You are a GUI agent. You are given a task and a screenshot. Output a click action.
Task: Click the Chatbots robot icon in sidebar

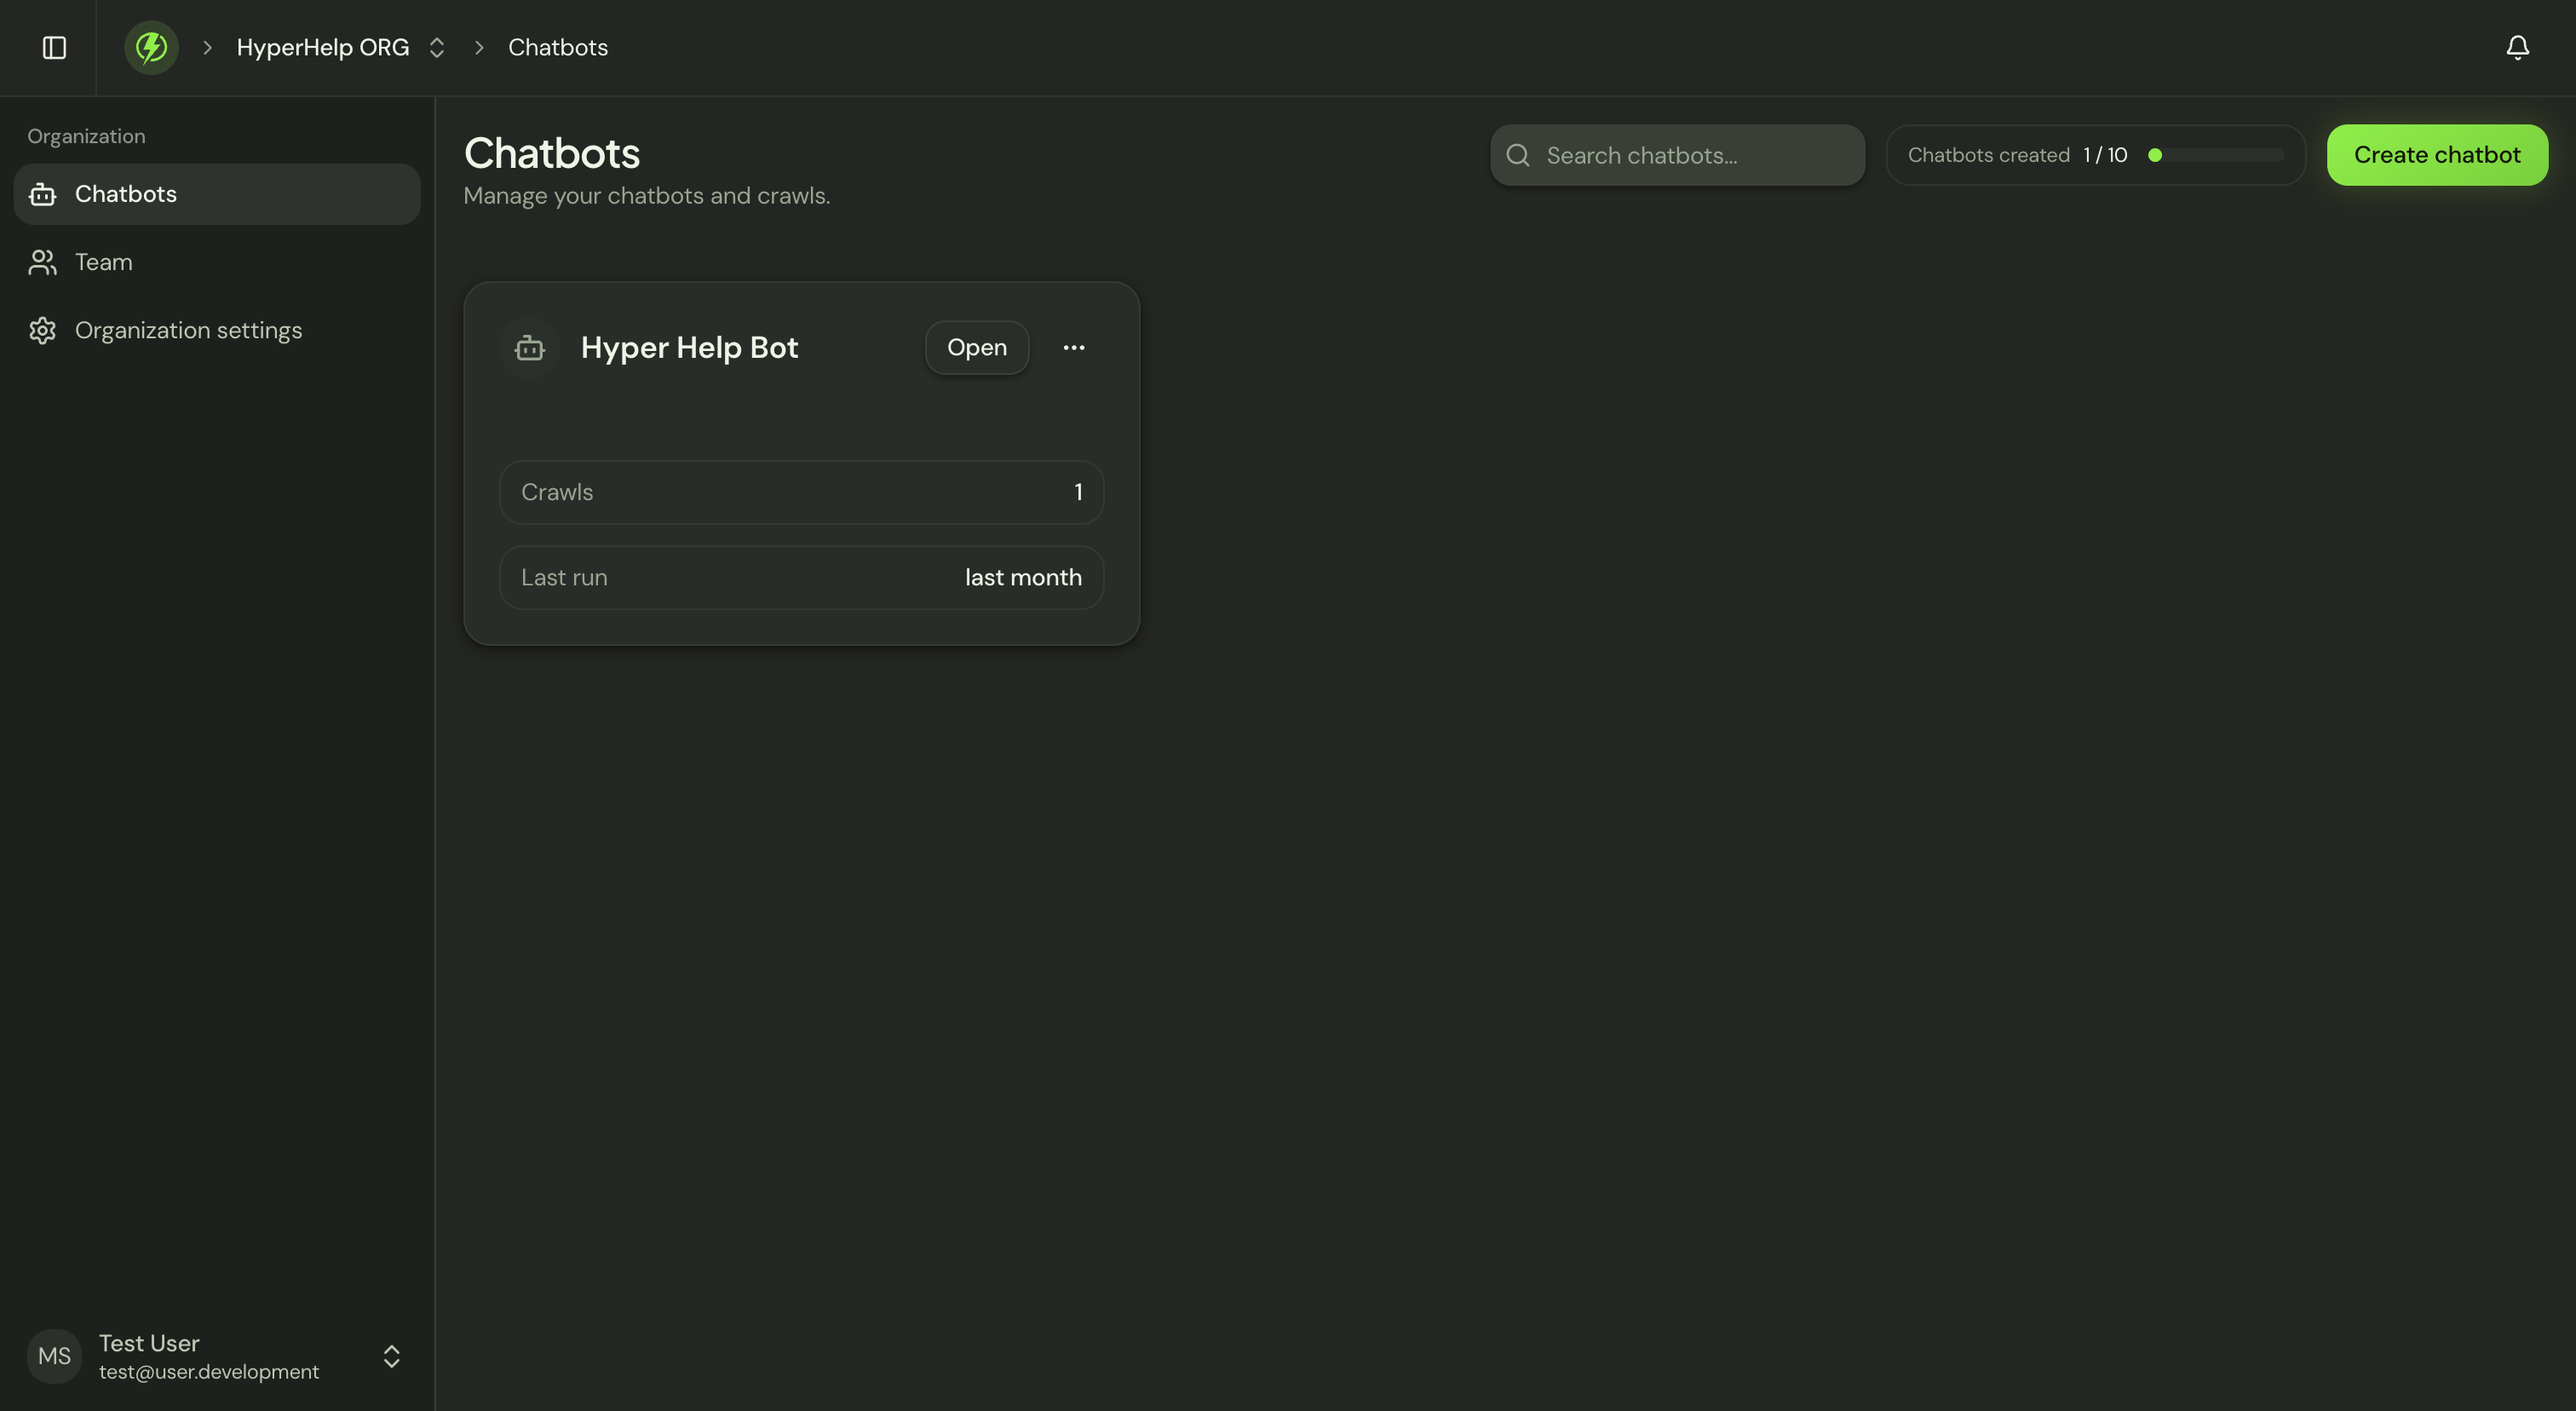pos(42,194)
